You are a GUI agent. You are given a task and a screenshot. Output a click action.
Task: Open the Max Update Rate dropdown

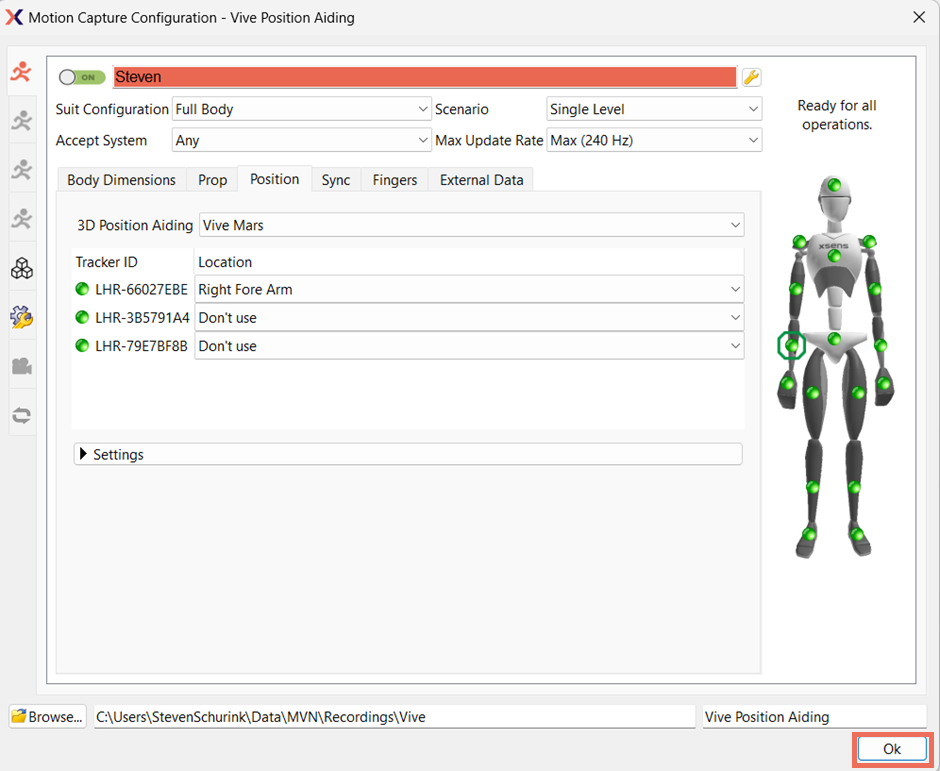click(x=654, y=141)
